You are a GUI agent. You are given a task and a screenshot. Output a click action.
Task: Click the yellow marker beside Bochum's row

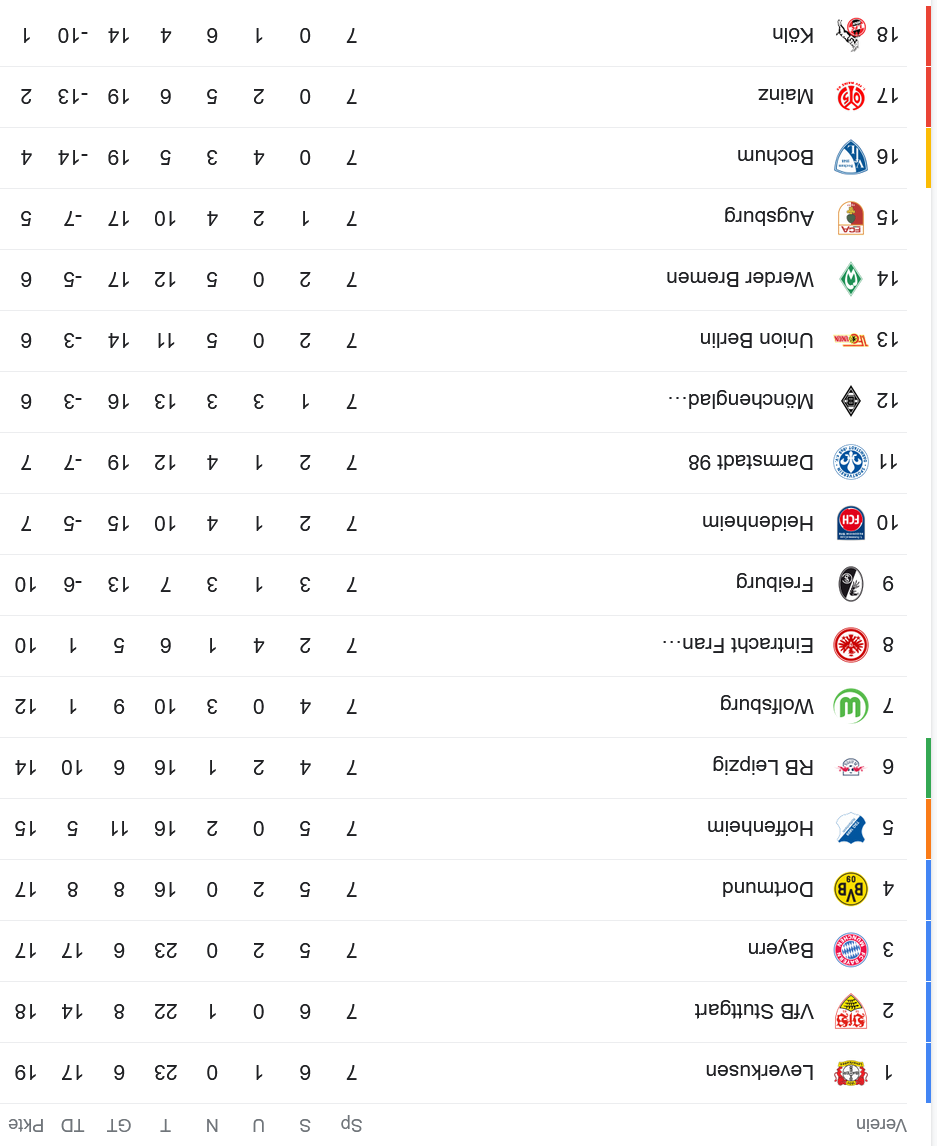928,158
